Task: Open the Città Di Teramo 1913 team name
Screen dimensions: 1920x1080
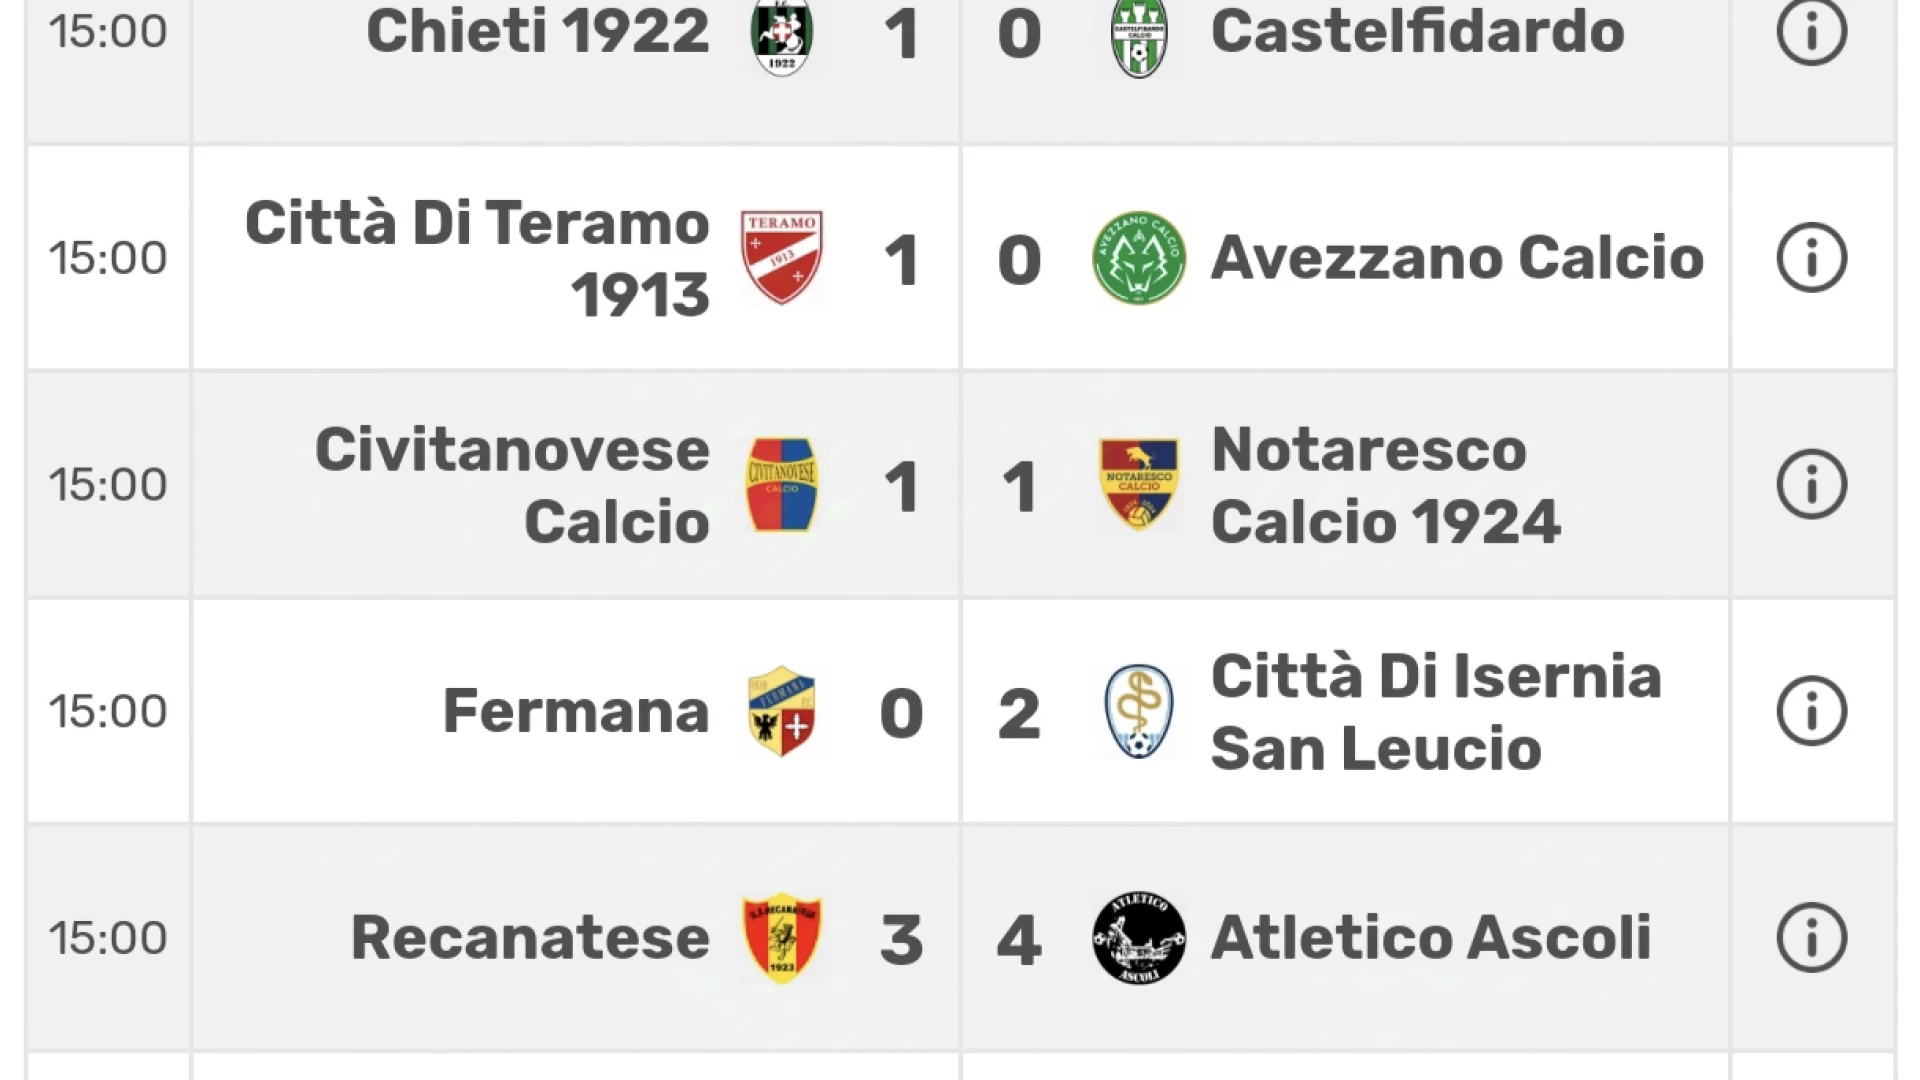Action: click(x=477, y=259)
